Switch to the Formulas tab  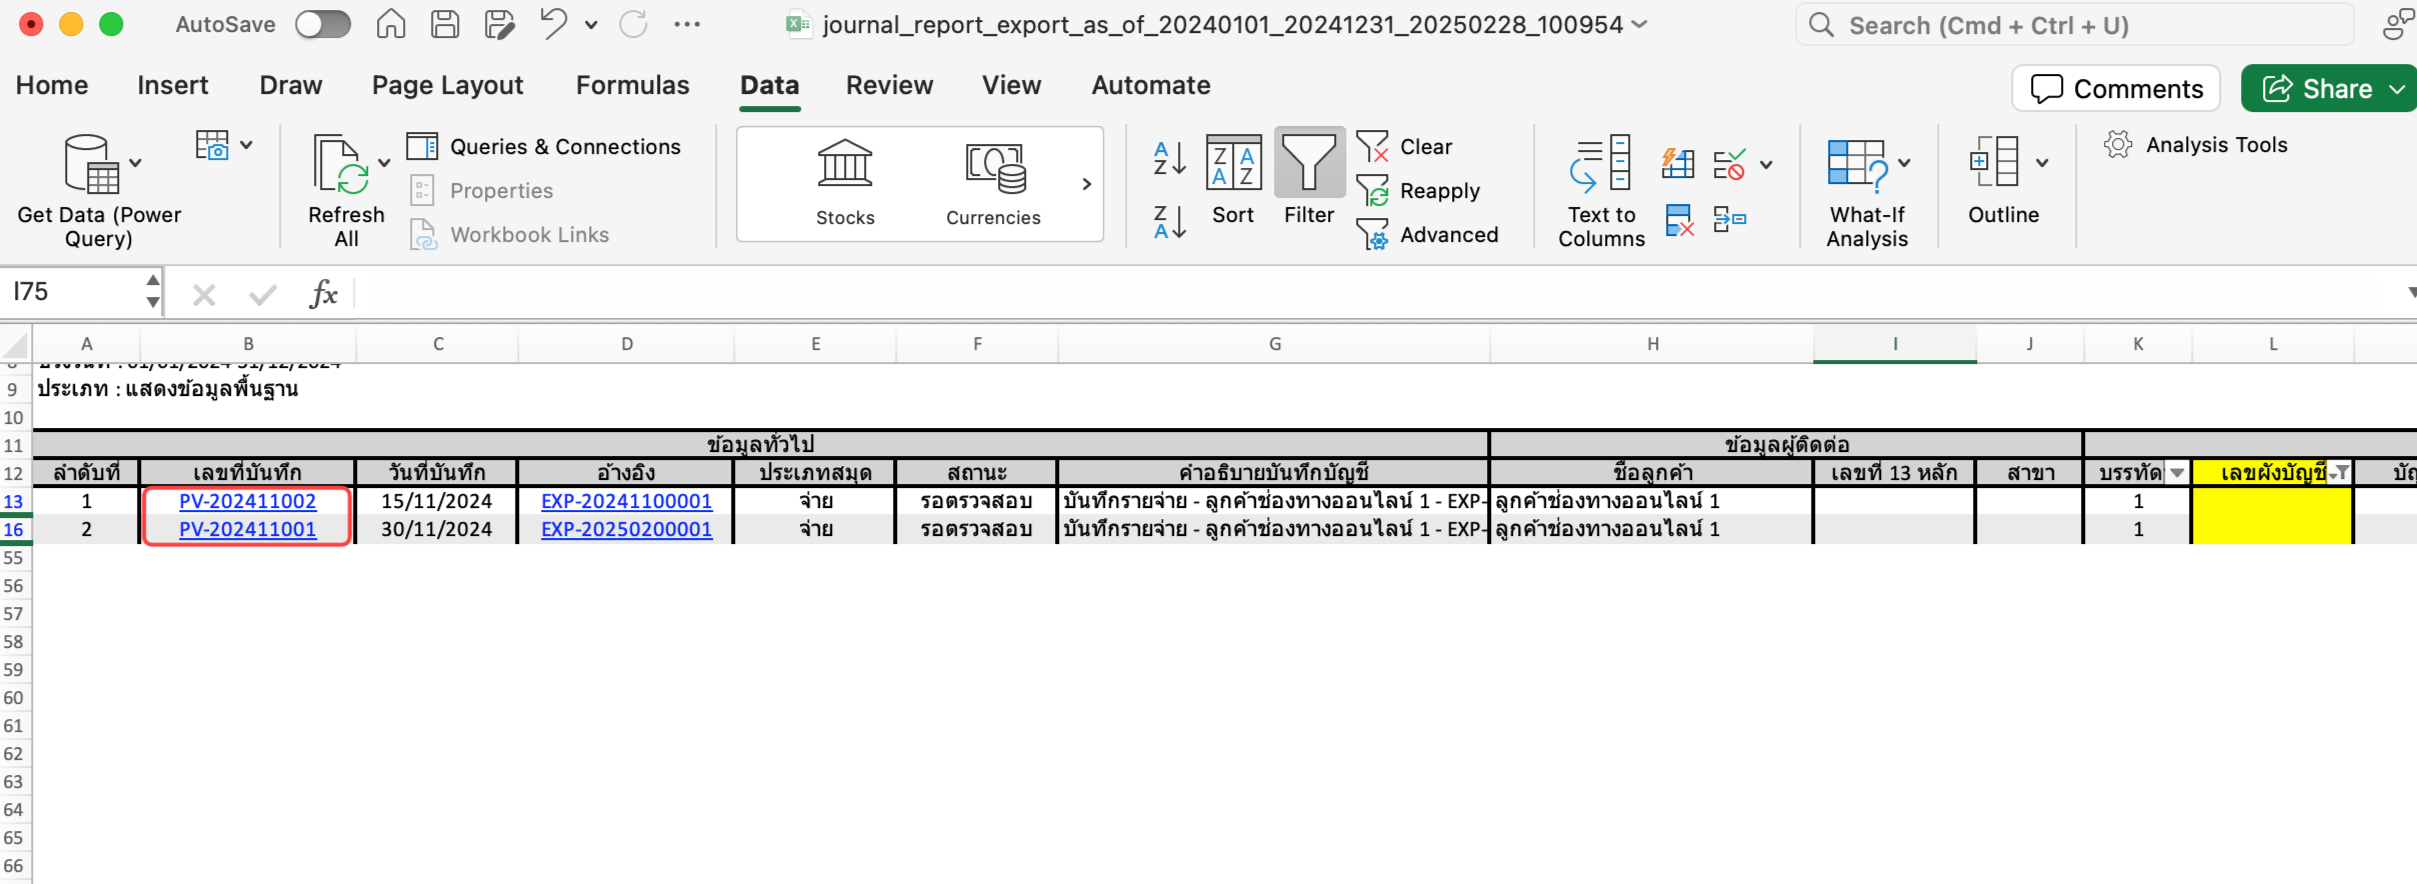coord(633,86)
